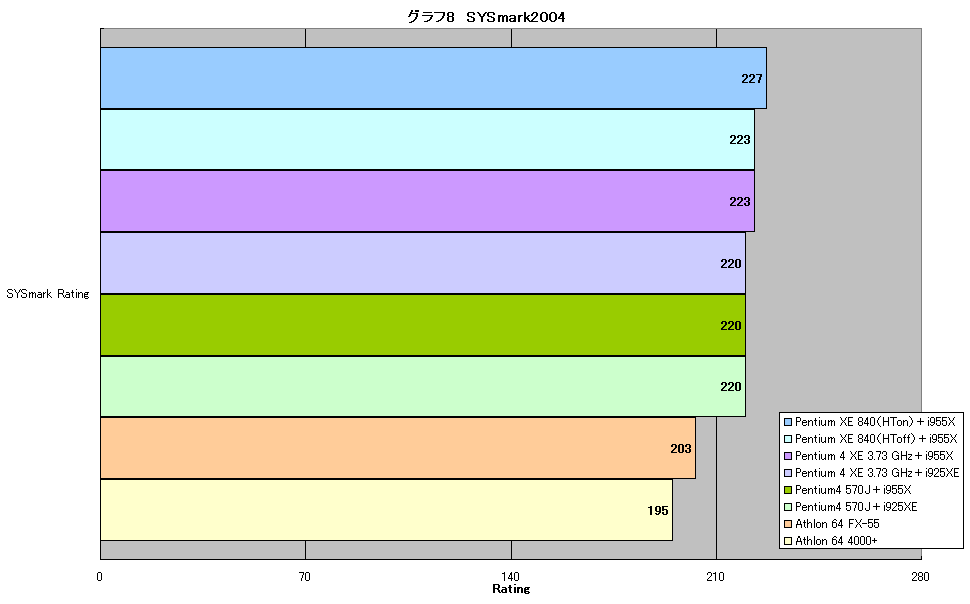This screenshot has width=970, height=604.
Task: Click the data label 227
Action: 752,79
